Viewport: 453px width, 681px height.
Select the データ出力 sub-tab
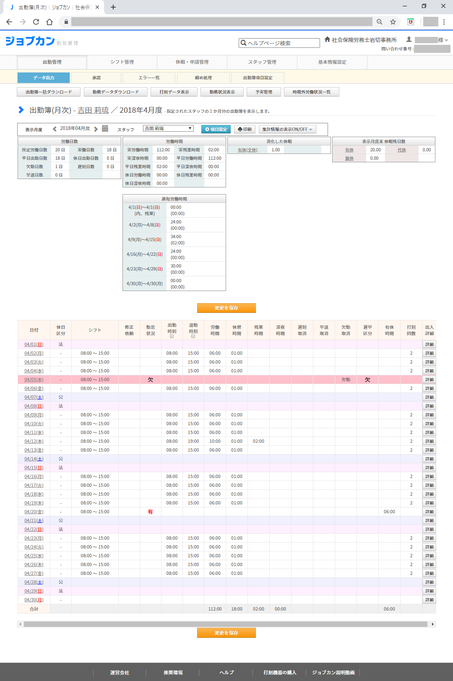point(43,78)
